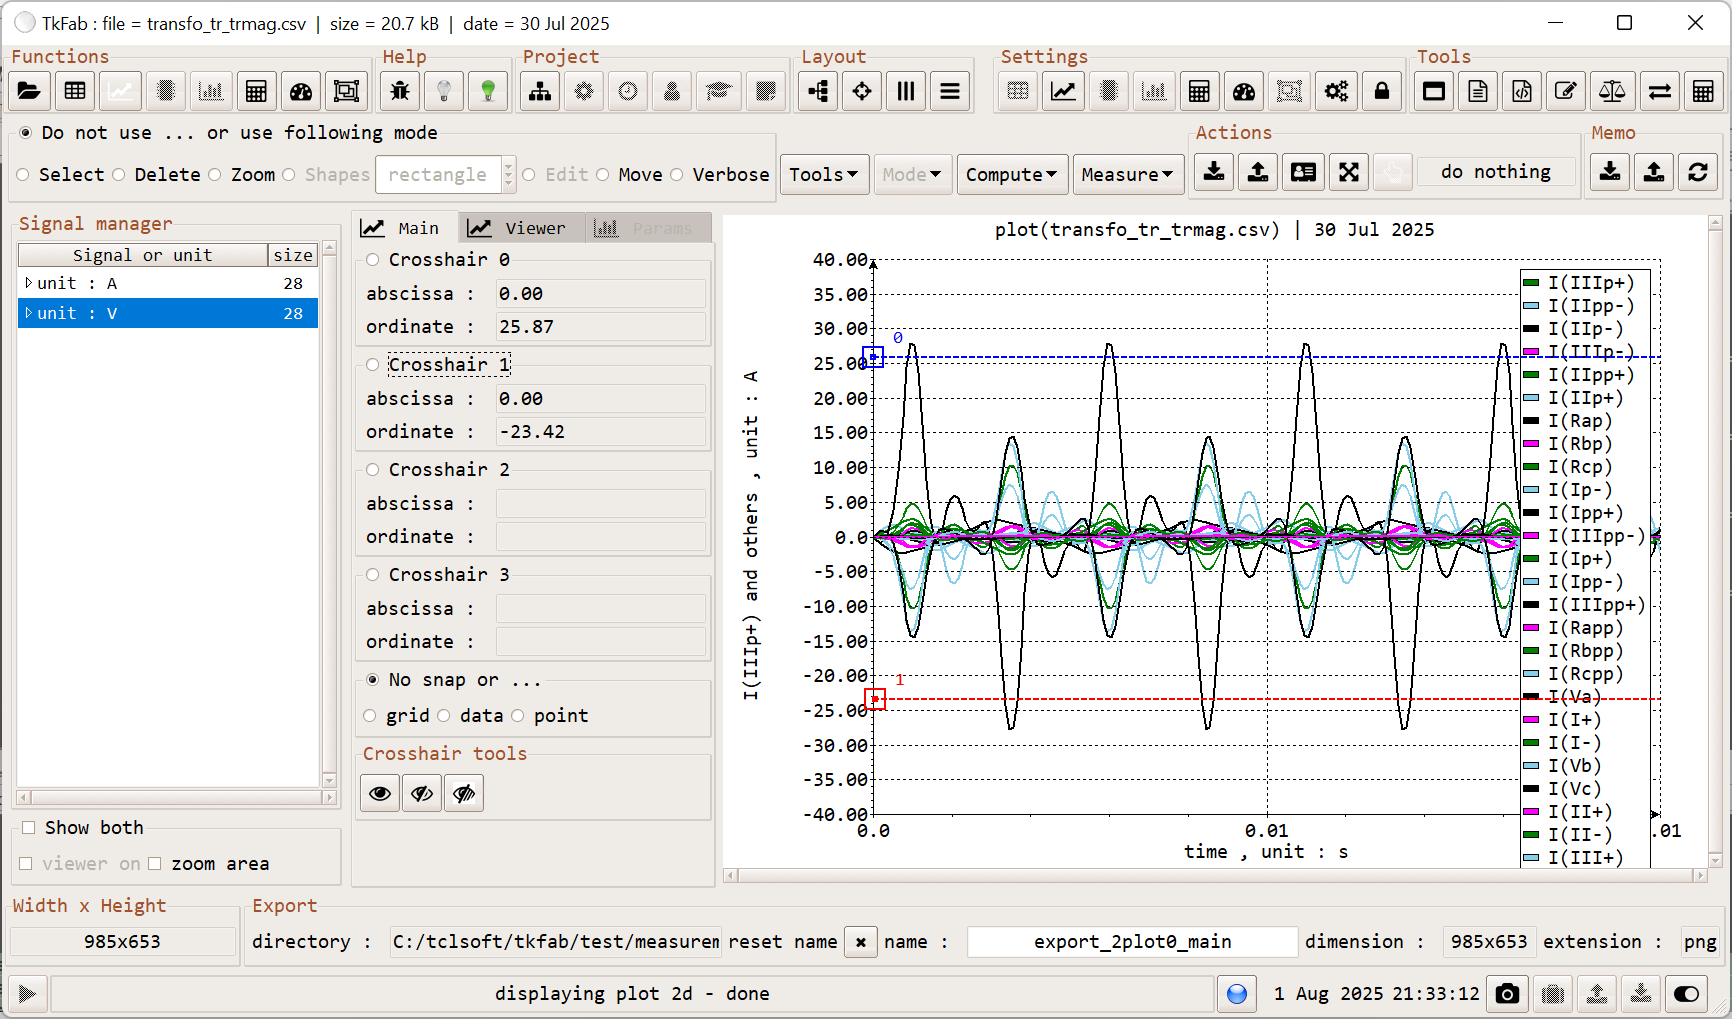Image resolution: width=1732 pixels, height=1019 pixels.
Task: Select the Crosshair 0 radio button
Action: click(x=373, y=260)
